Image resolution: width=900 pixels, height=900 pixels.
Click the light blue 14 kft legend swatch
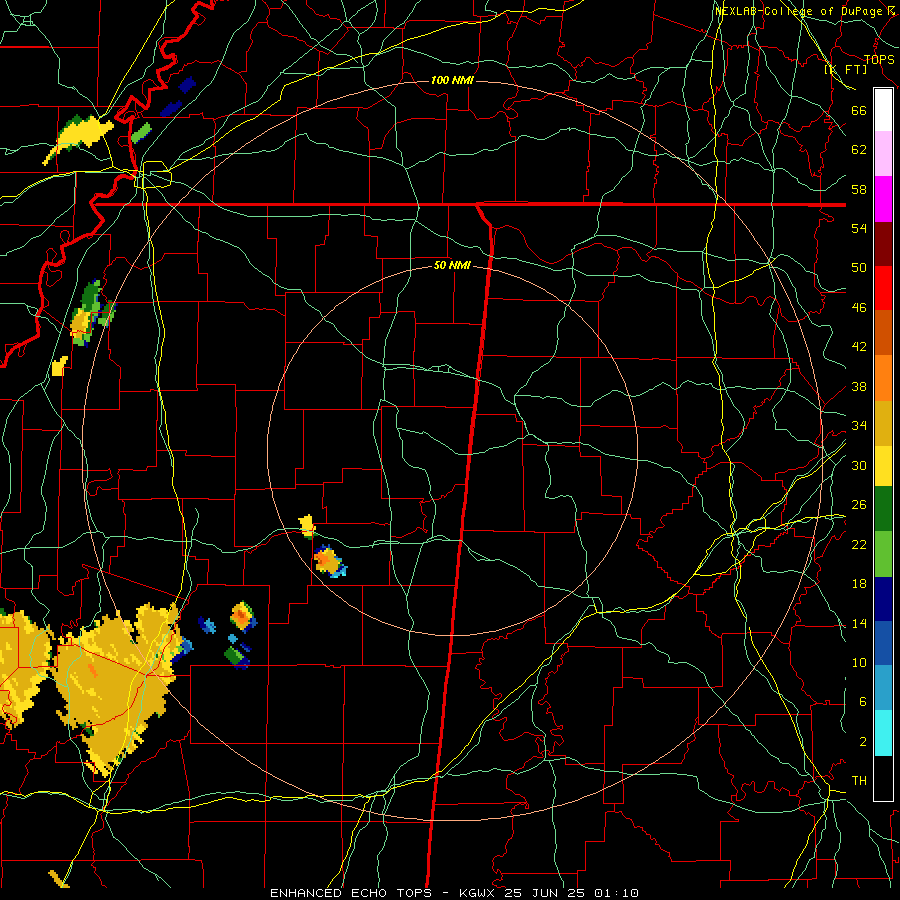(x=883, y=688)
